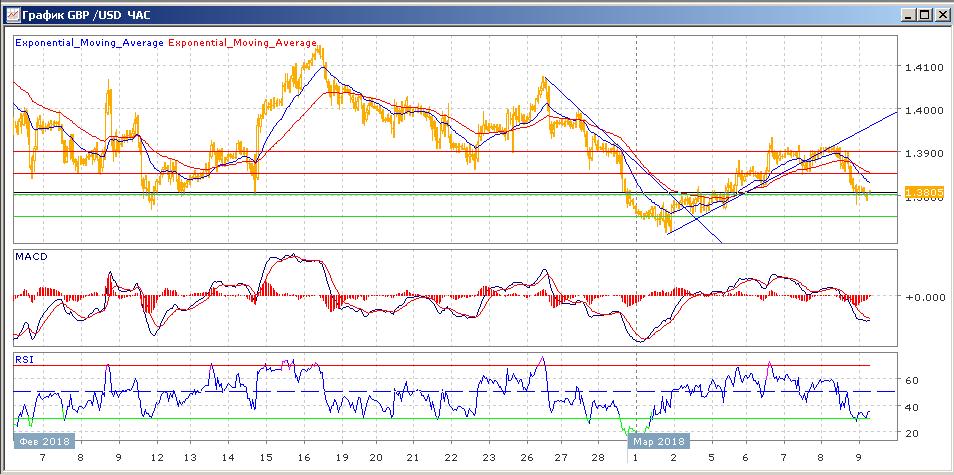Click date label 14 on time axis
The height and width of the screenshot is (475, 954).
pos(228,457)
